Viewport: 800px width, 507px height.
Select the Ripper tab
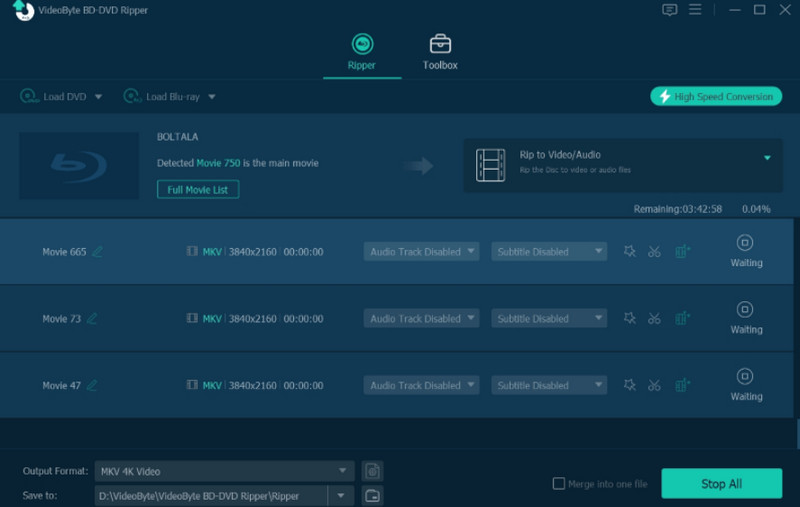tap(361, 53)
